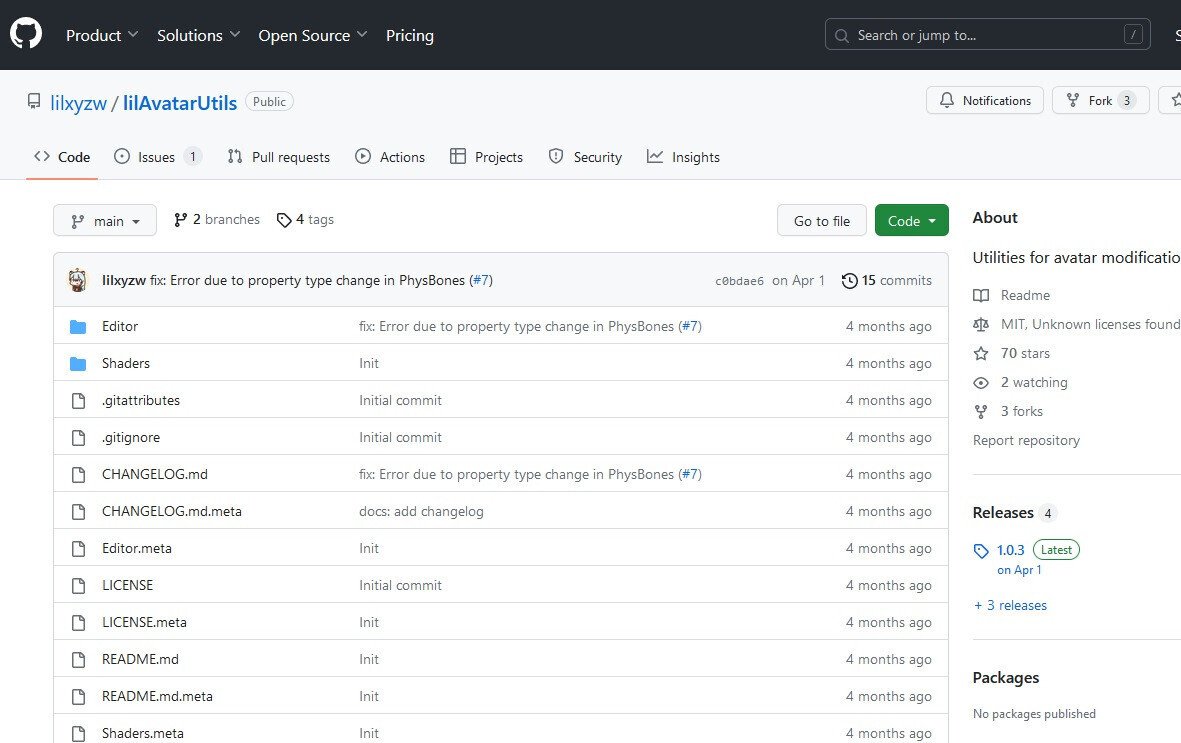Switch to the Code tab
Screen dimensions: 1181x743
click(x=62, y=157)
